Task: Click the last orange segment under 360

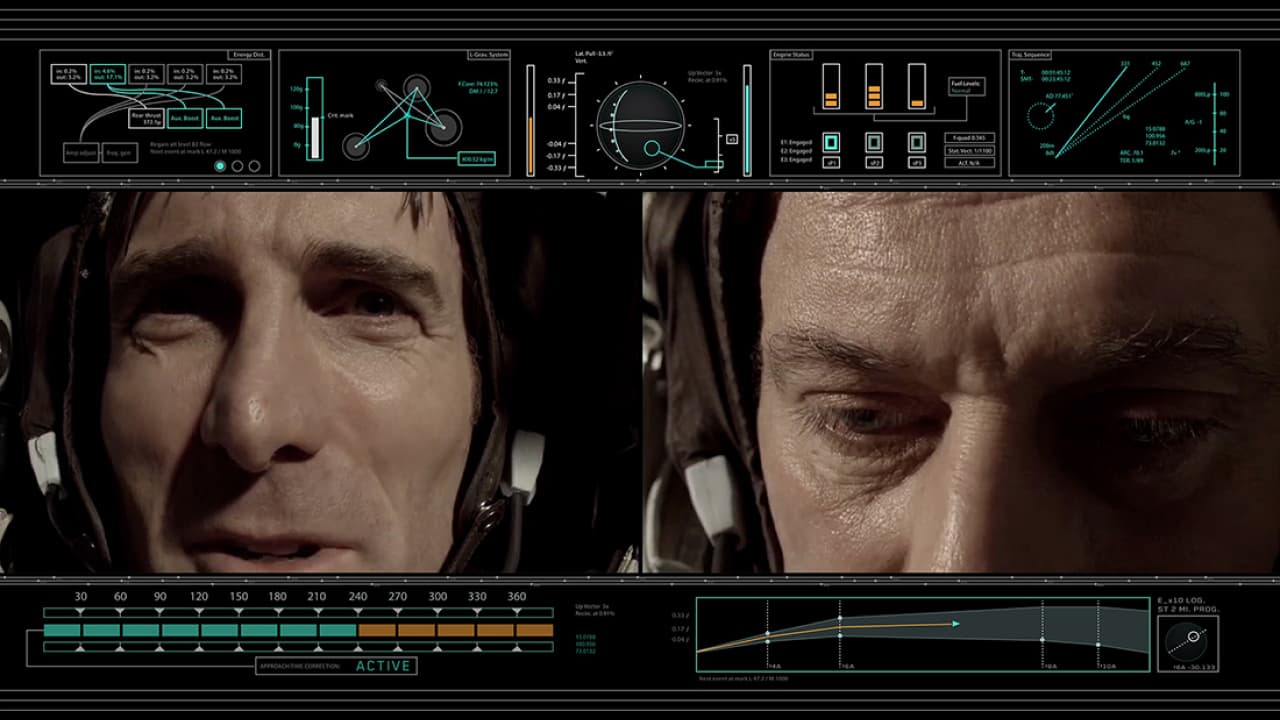Action: point(534,630)
